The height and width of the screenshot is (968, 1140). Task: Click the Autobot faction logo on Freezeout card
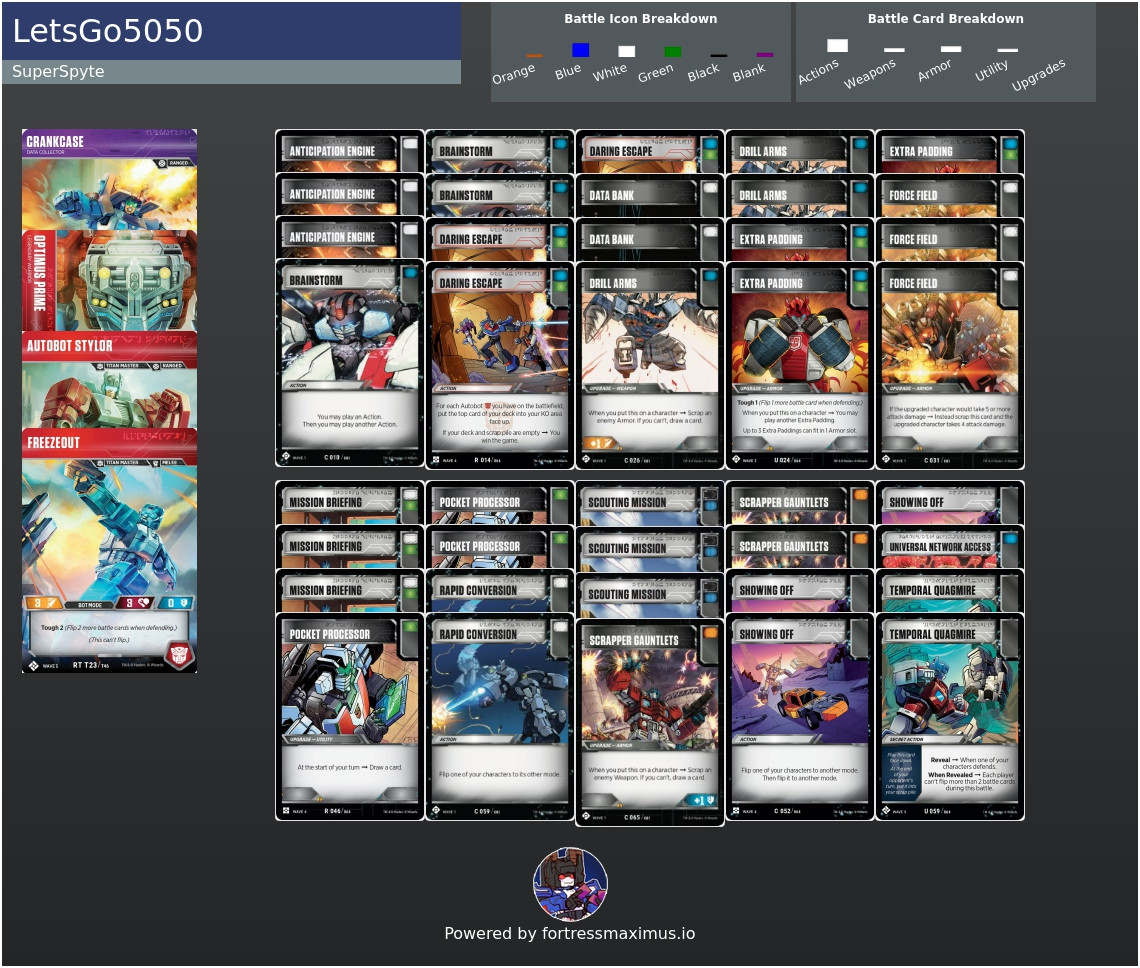180,653
